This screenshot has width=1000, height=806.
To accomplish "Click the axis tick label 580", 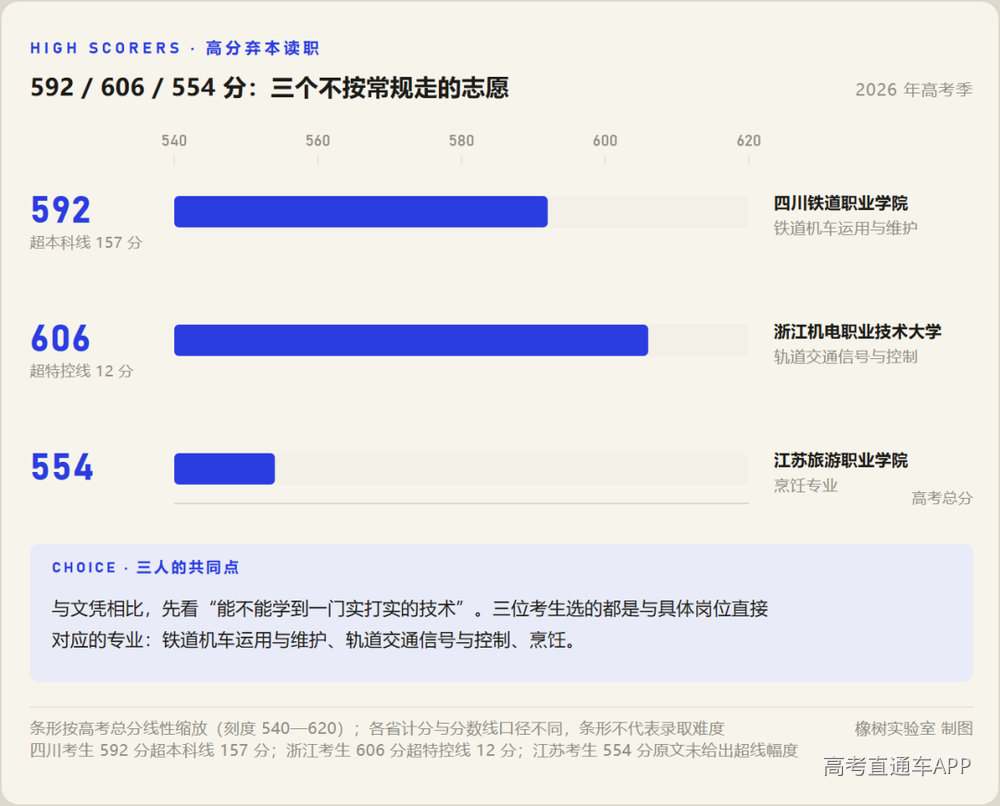I will 461,141.
